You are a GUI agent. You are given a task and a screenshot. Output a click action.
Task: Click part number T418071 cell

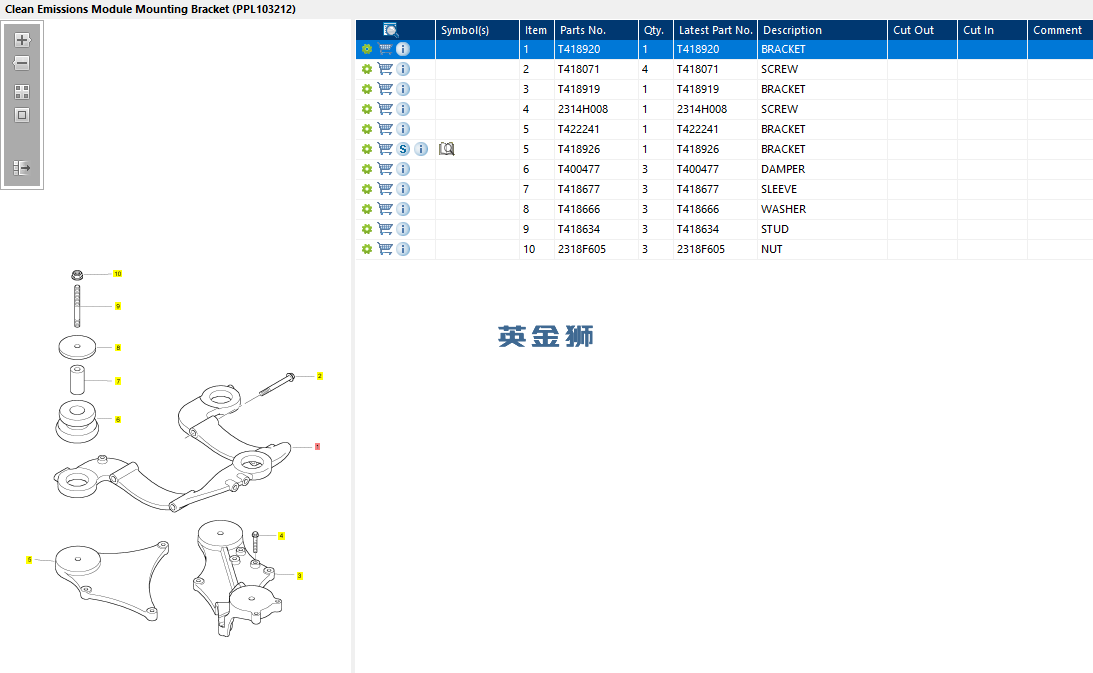(596, 69)
